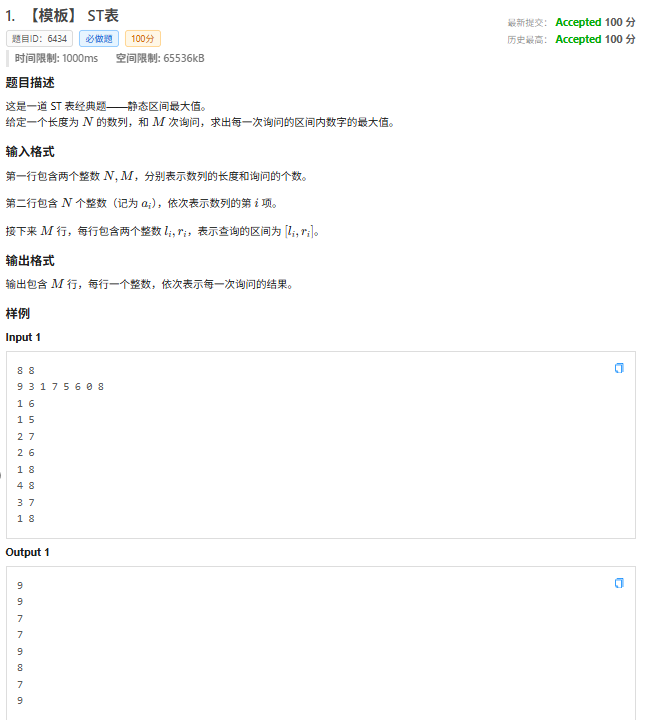Click the 输出格式 section heading
This screenshot has height=720, width=646.
(30, 261)
